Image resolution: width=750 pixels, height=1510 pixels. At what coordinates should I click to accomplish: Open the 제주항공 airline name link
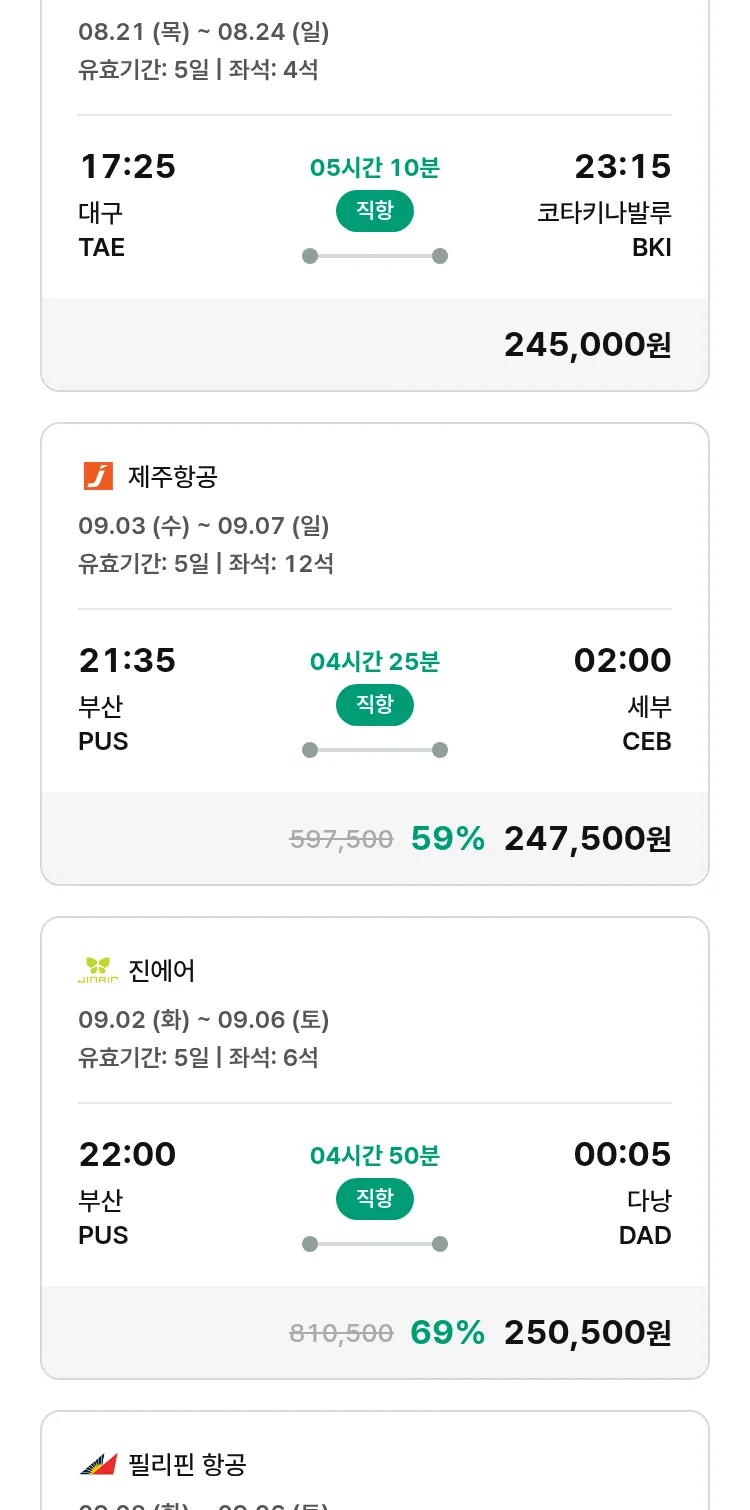pyautogui.click(x=173, y=477)
